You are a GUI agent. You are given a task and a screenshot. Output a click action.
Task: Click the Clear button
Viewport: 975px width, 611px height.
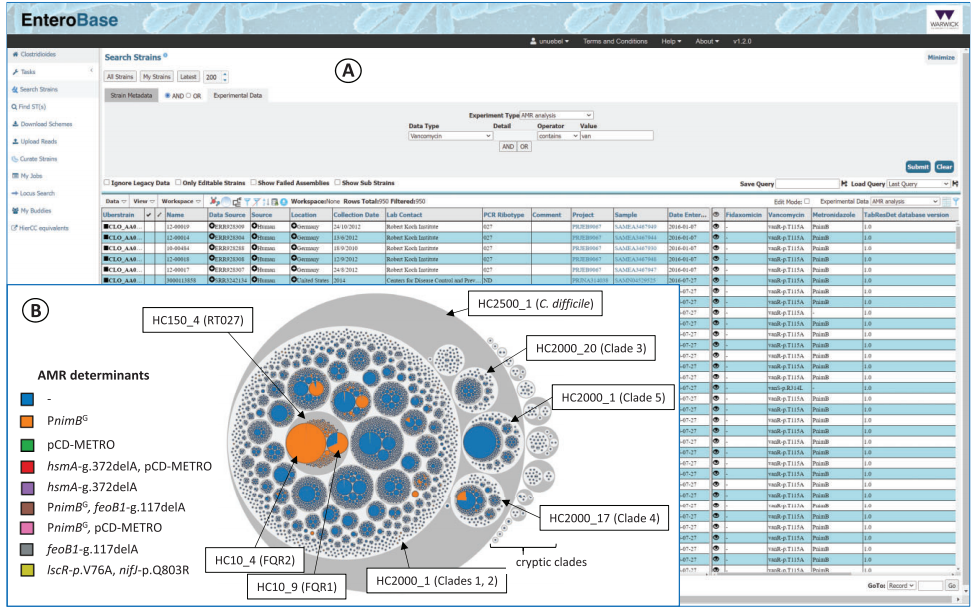944,167
